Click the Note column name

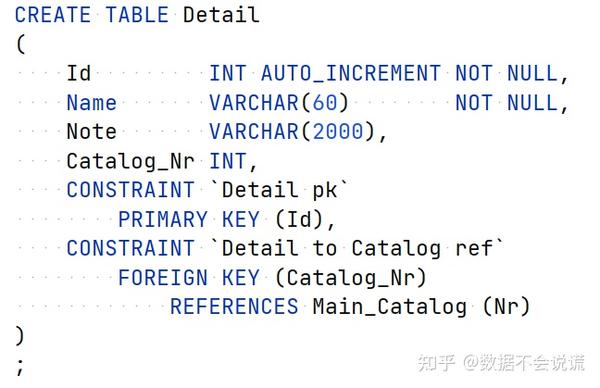(x=91, y=132)
